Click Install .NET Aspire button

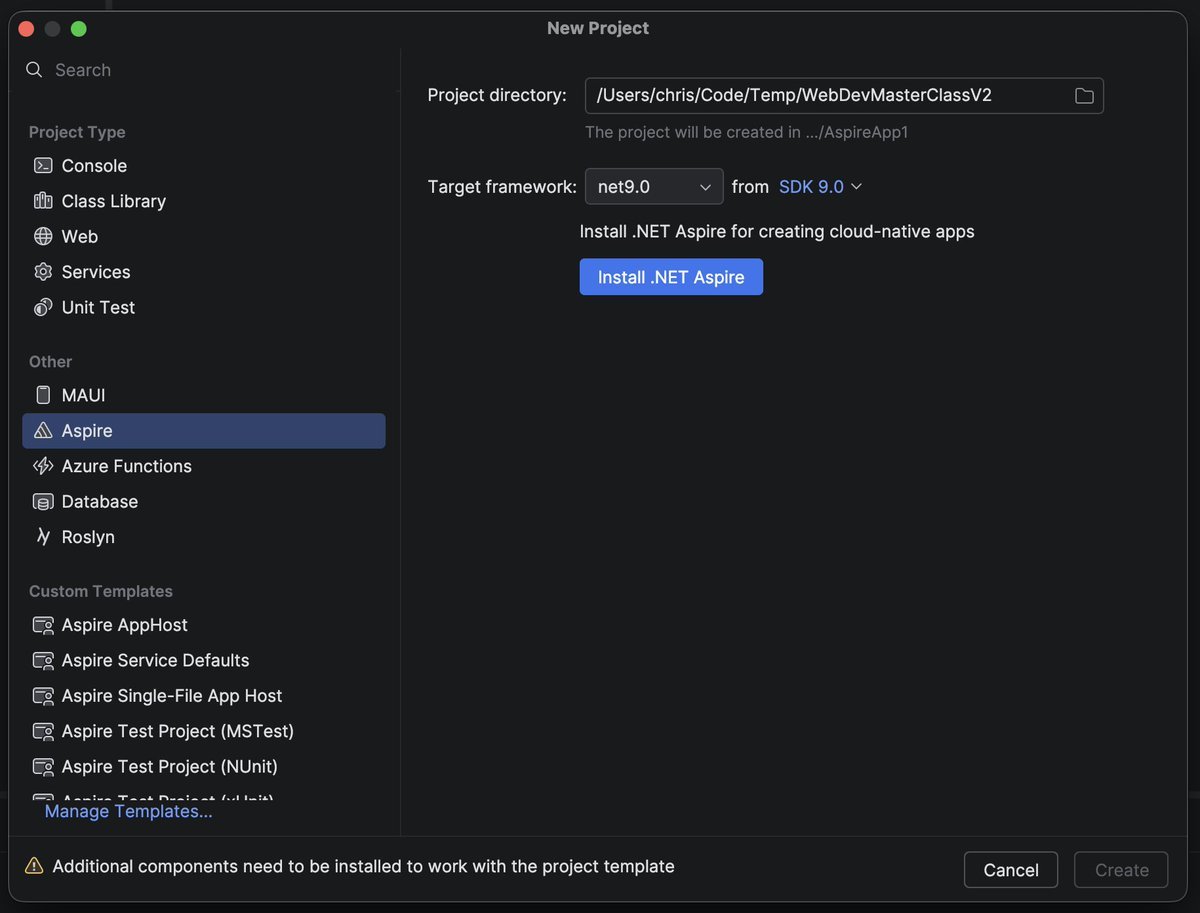pos(671,277)
